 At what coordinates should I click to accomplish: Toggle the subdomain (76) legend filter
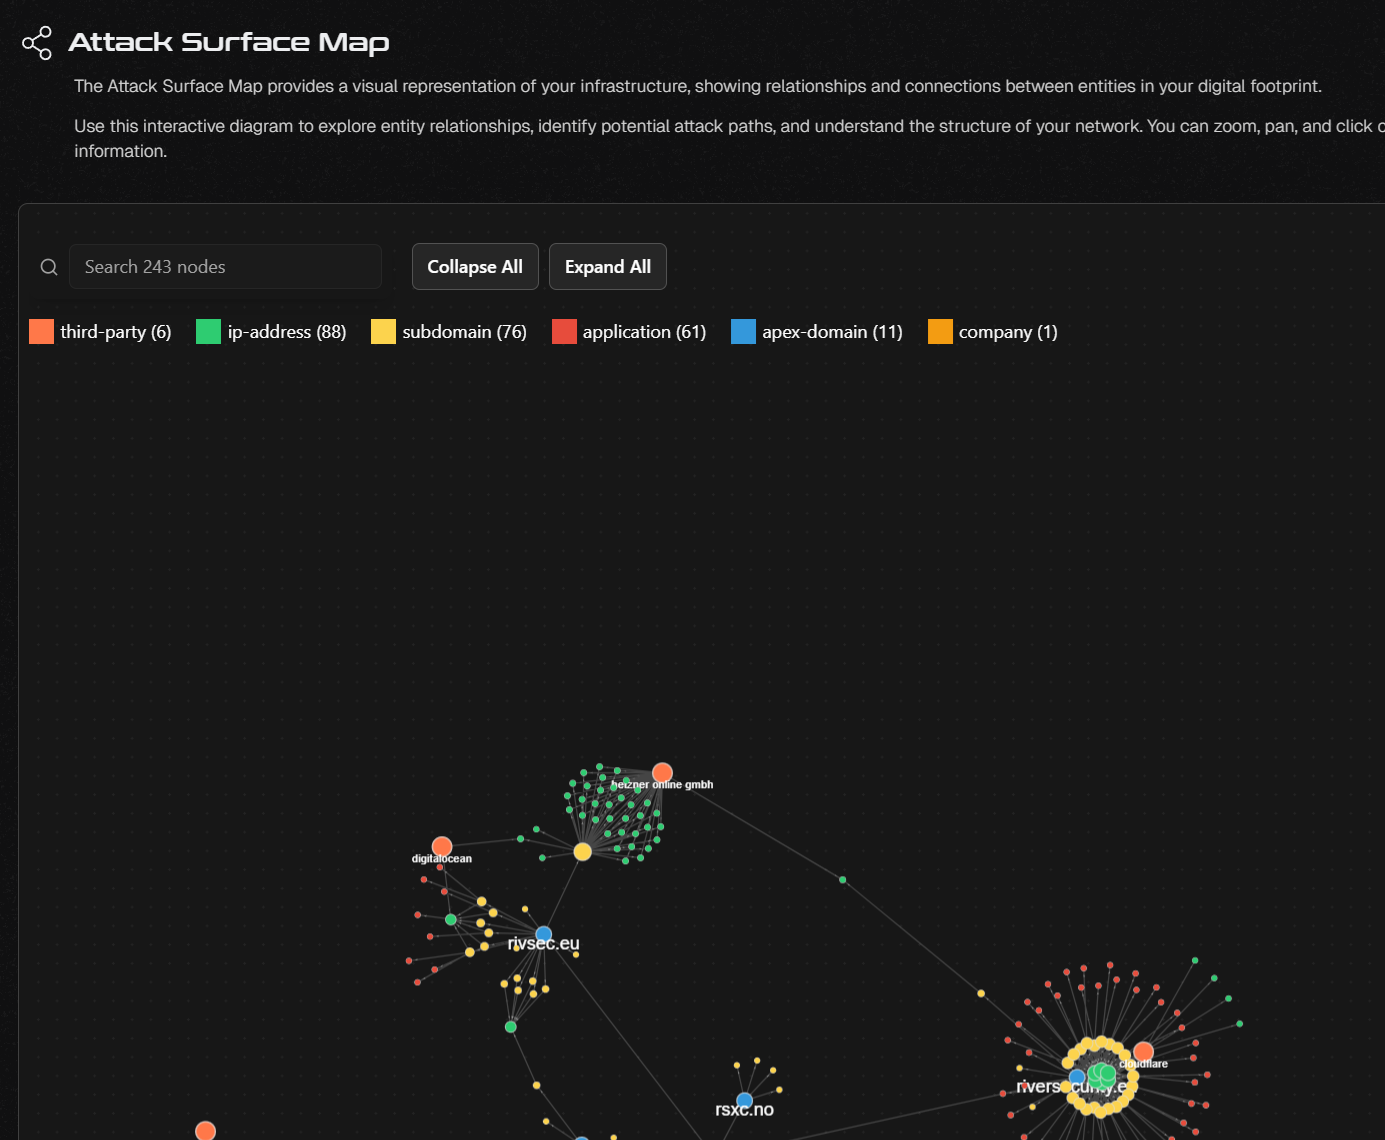pyautogui.click(x=449, y=332)
